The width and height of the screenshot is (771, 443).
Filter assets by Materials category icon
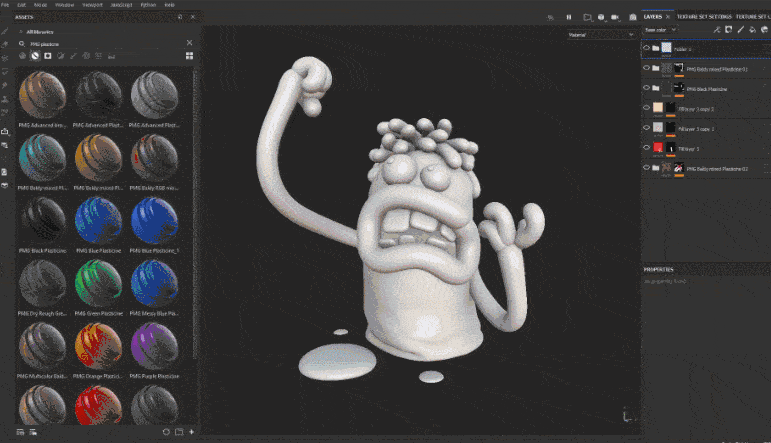point(22,56)
